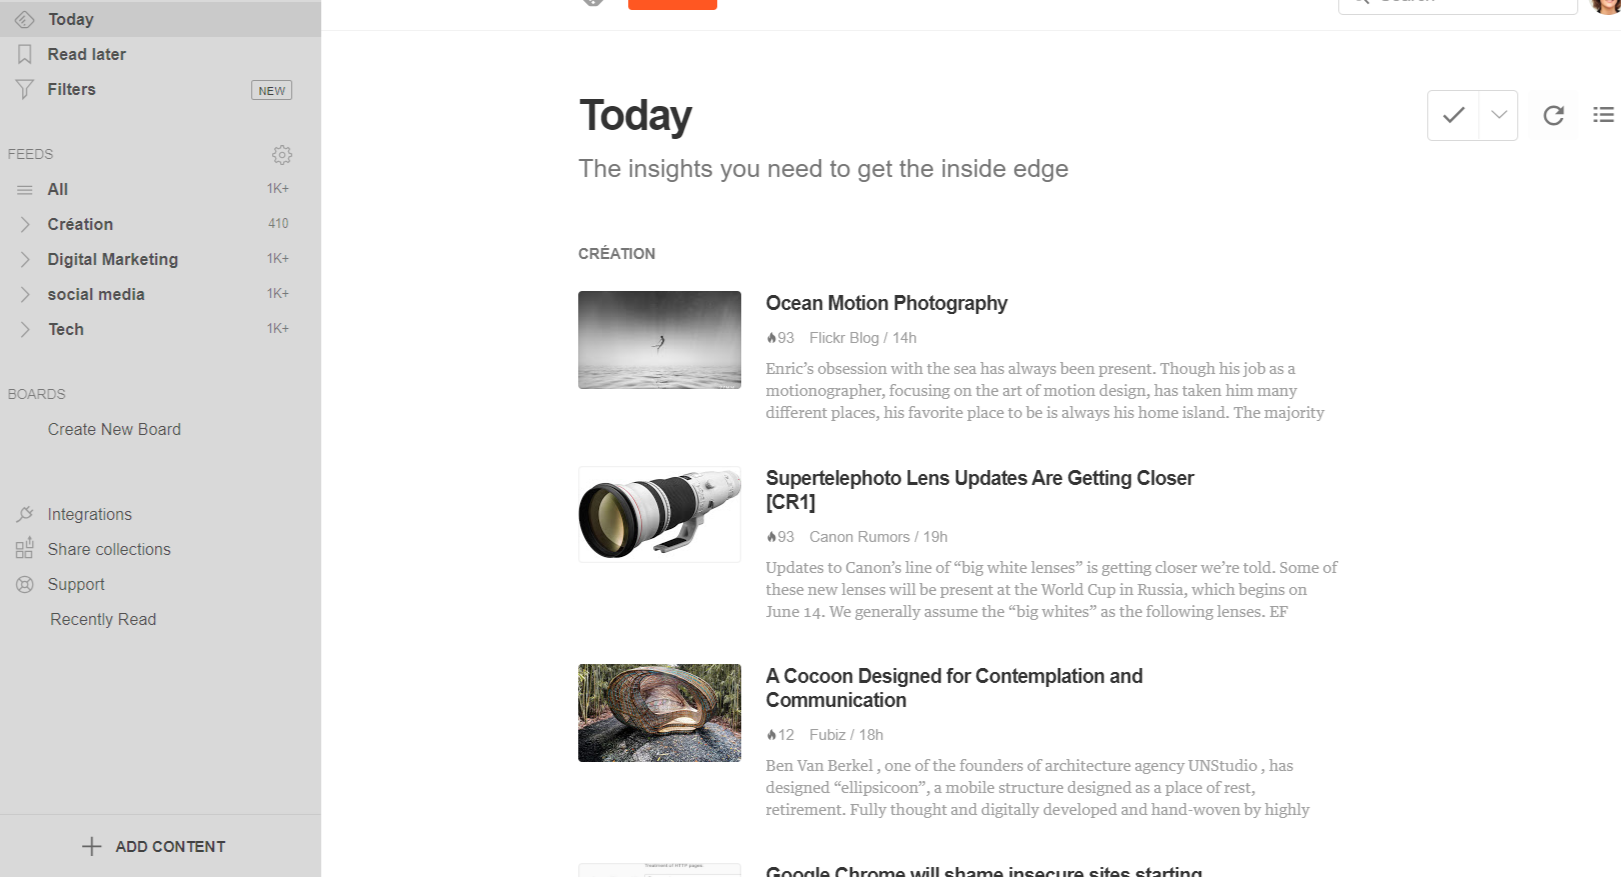Screen dimensions: 1621x877
Task: Click the Share collections icon
Action: pos(25,549)
